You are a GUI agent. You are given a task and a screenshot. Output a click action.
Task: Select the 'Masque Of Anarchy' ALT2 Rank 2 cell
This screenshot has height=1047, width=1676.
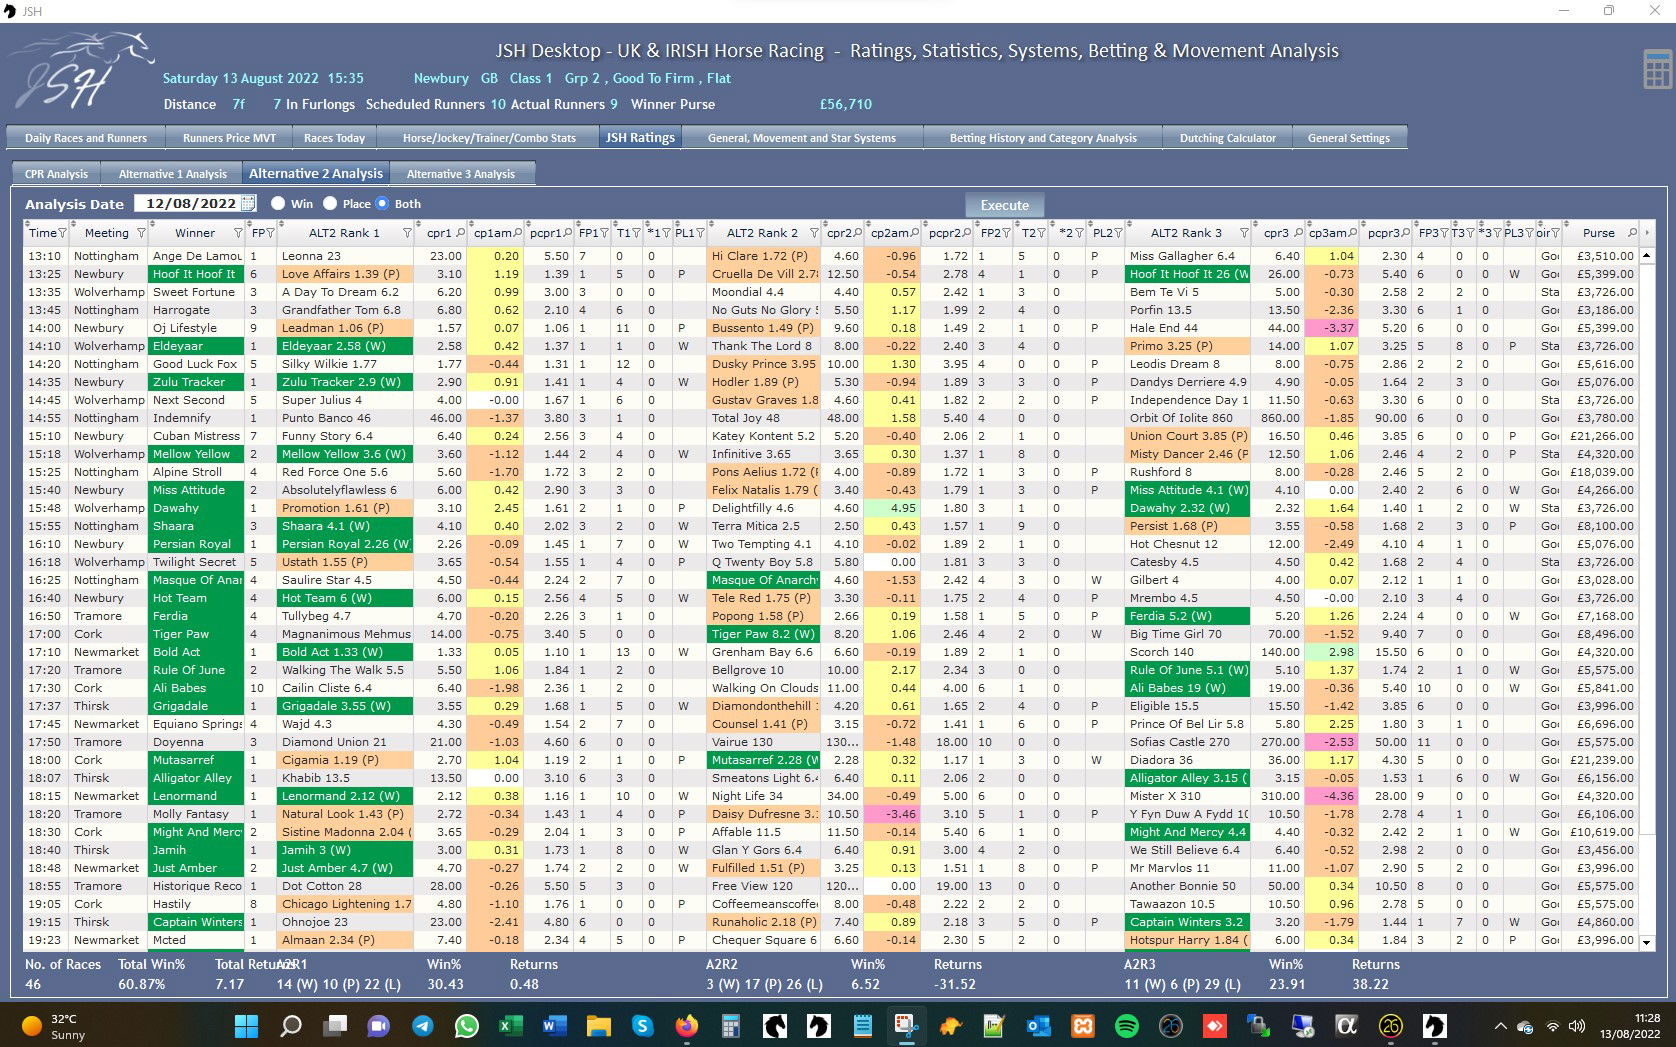pos(764,580)
